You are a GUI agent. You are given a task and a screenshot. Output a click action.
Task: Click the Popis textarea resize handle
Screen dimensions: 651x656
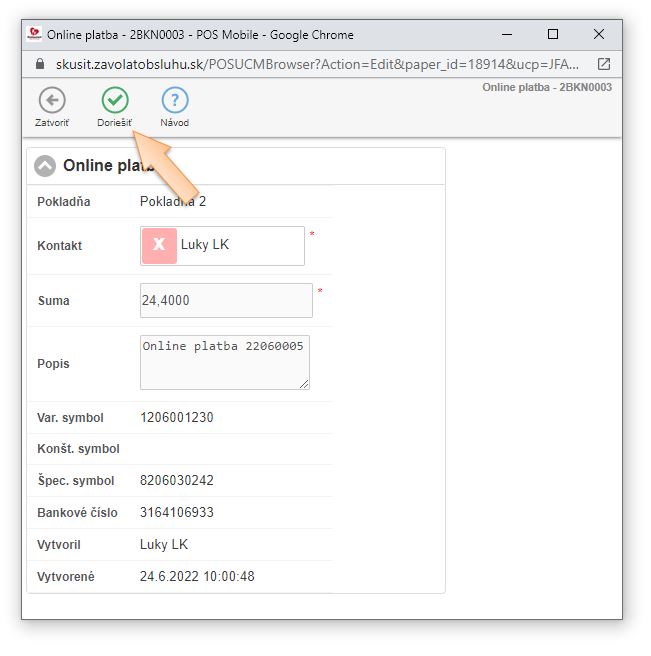click(304, 384)
